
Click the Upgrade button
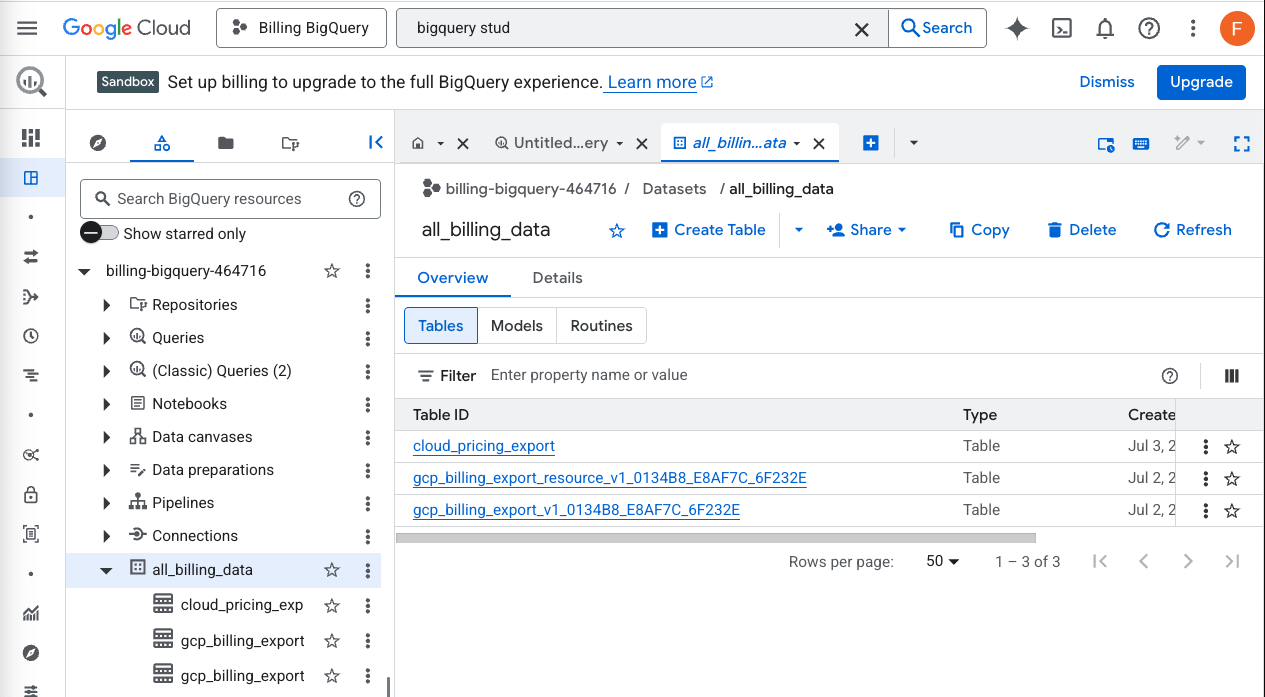click(1201, 82)
